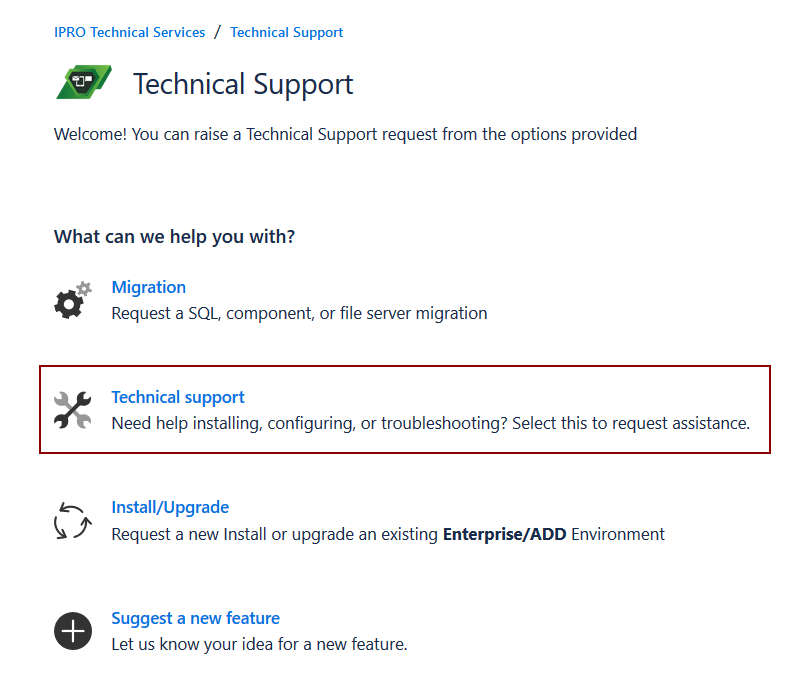806x693 pixels.
Task: Click the Technical Support breadcrumb link
Action: point(286,32)
